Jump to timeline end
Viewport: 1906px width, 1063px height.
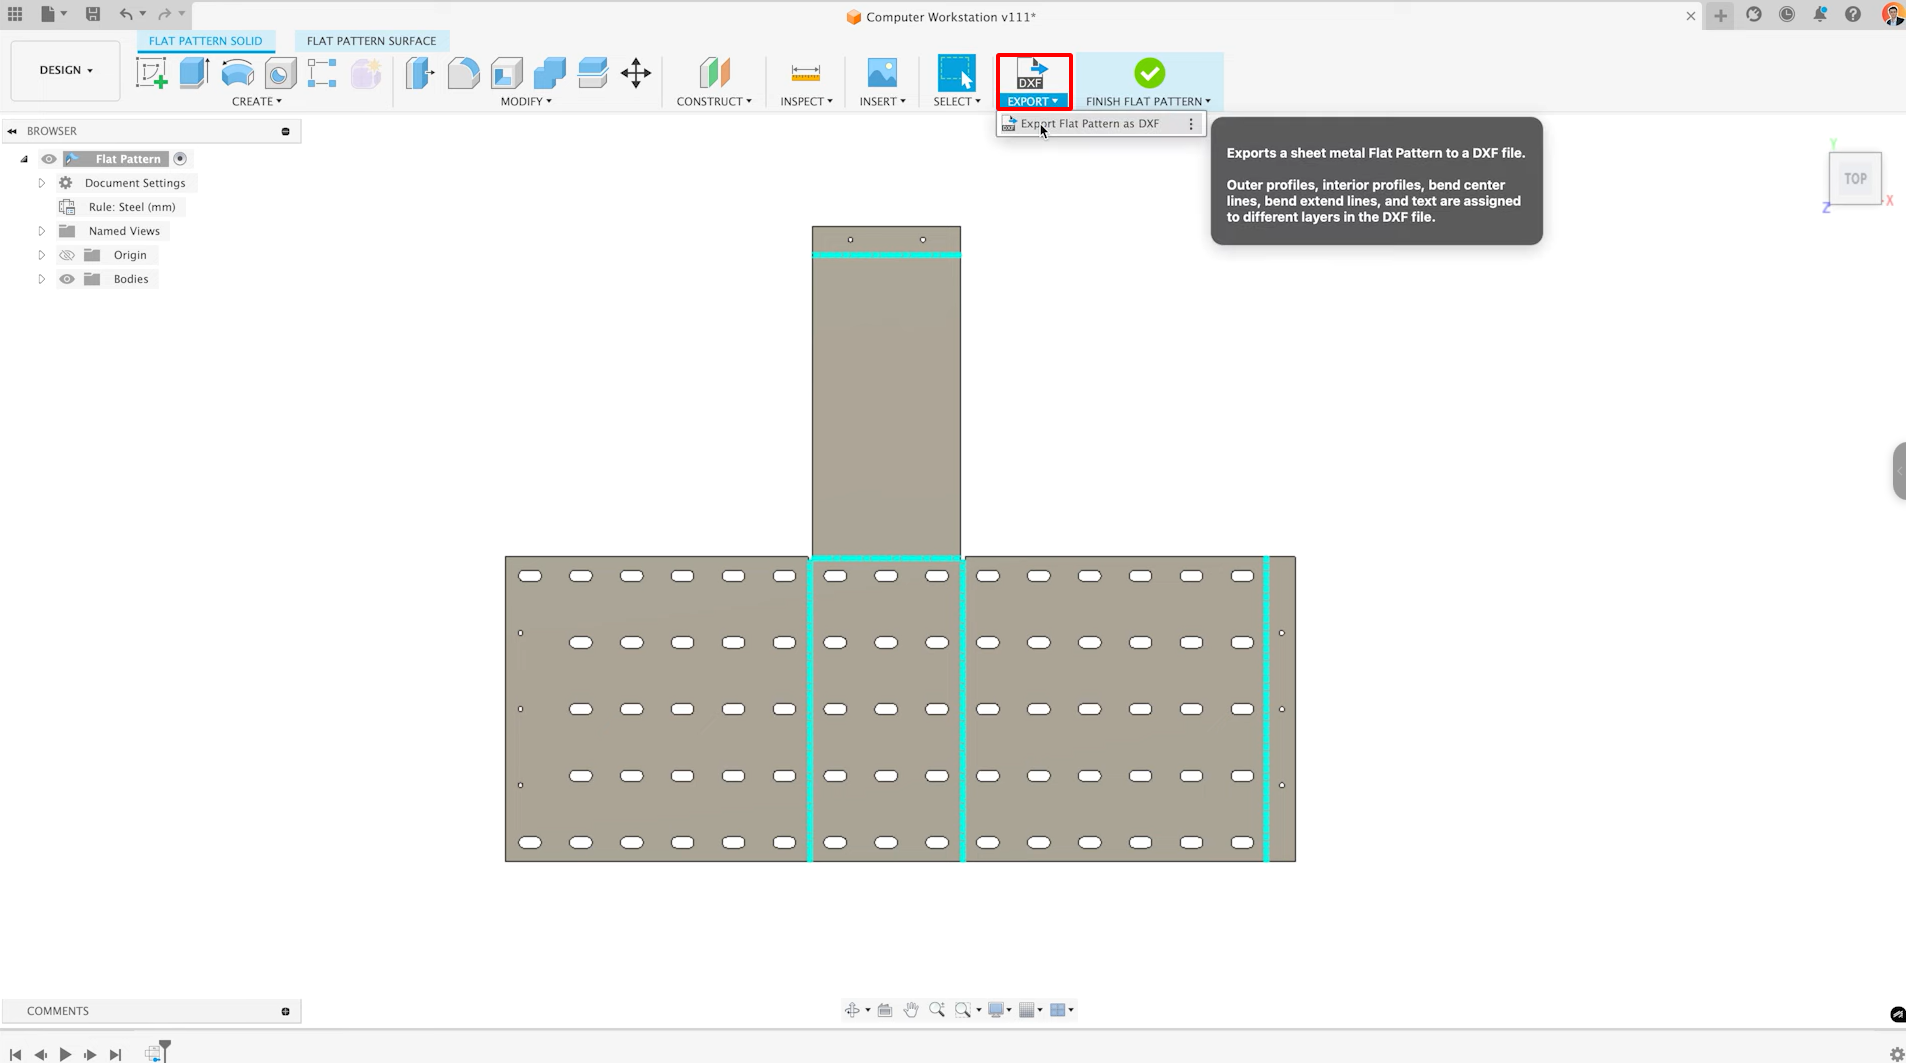coord(115,1054)
